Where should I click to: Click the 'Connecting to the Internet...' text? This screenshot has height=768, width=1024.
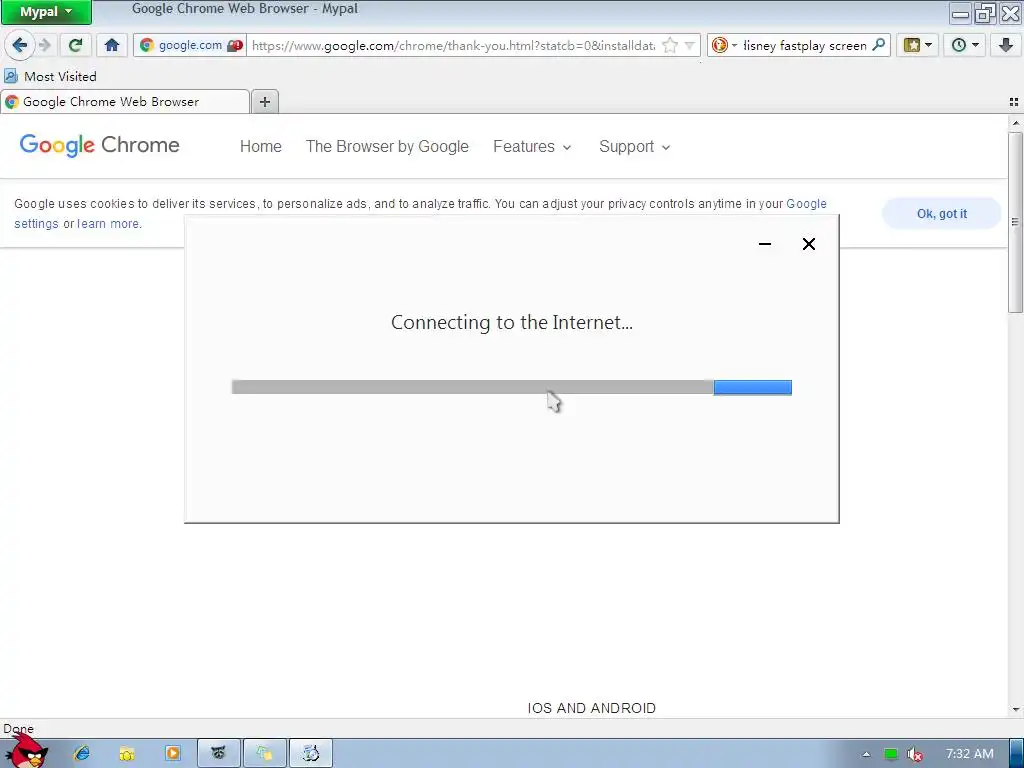click(511, 322)
